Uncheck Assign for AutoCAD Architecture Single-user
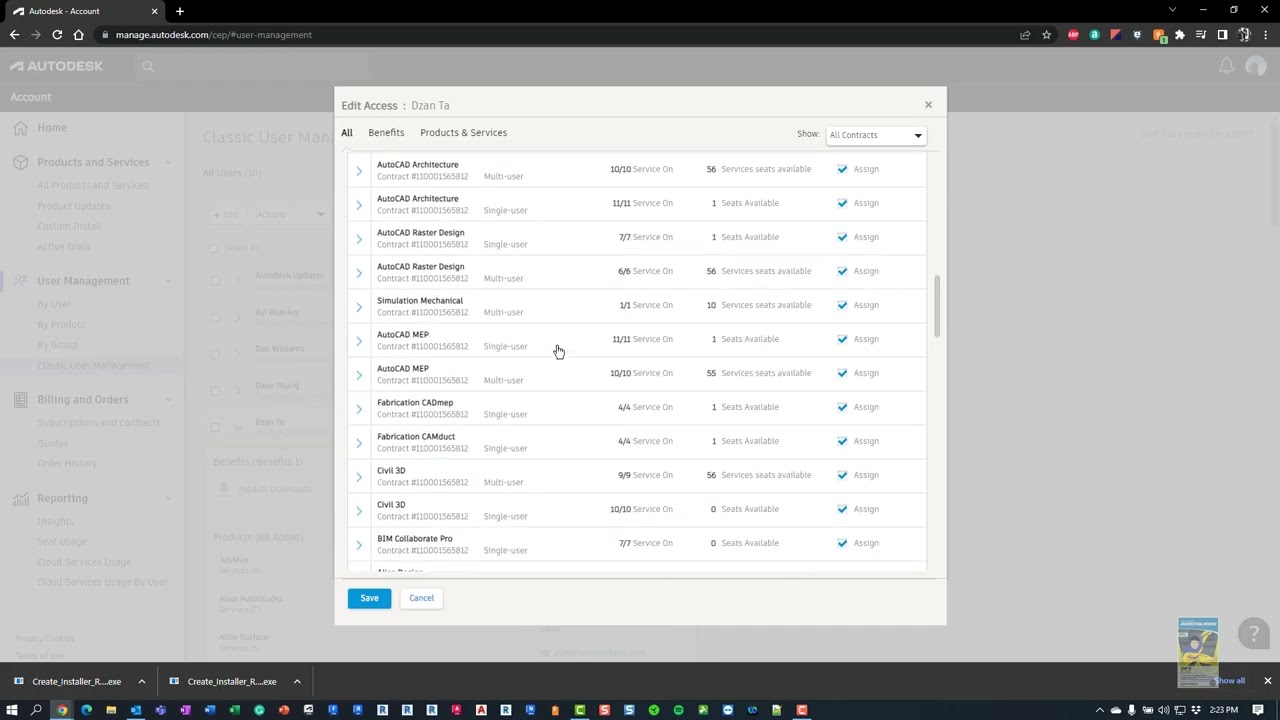The image size is (1280, 720). coord(842,203)
